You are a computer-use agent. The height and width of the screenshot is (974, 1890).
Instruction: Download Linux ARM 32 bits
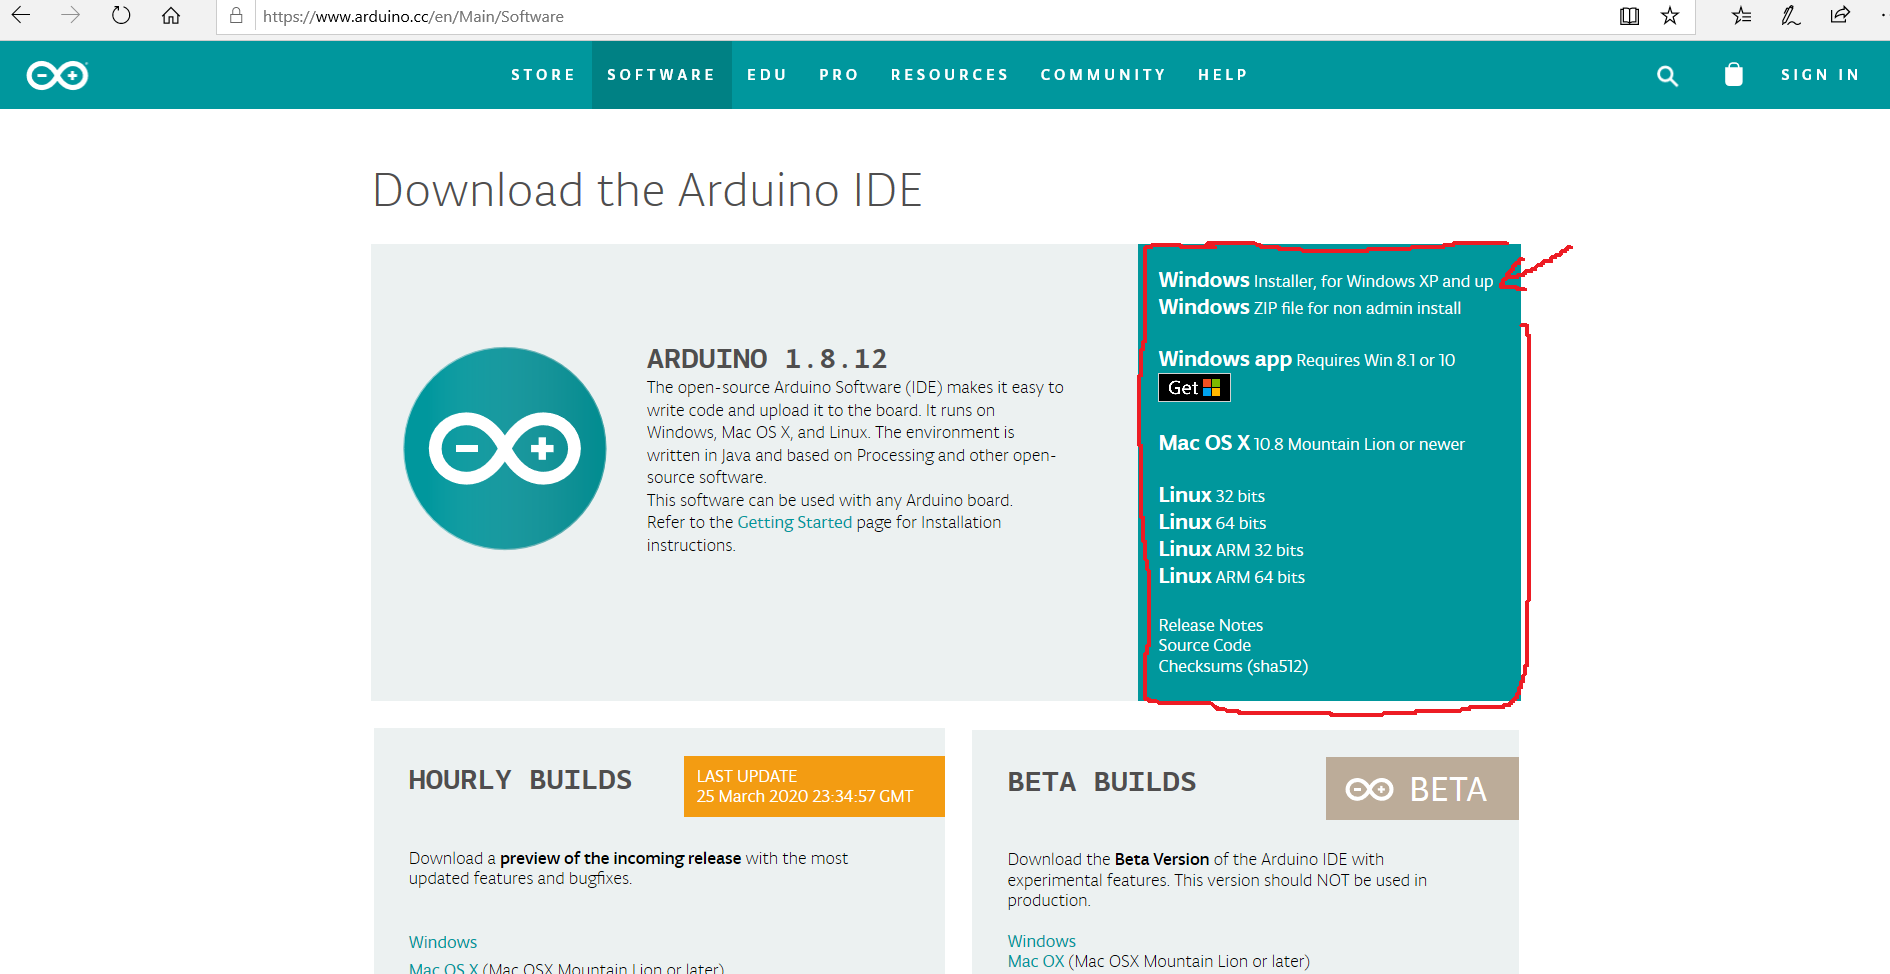(1231, 549)
